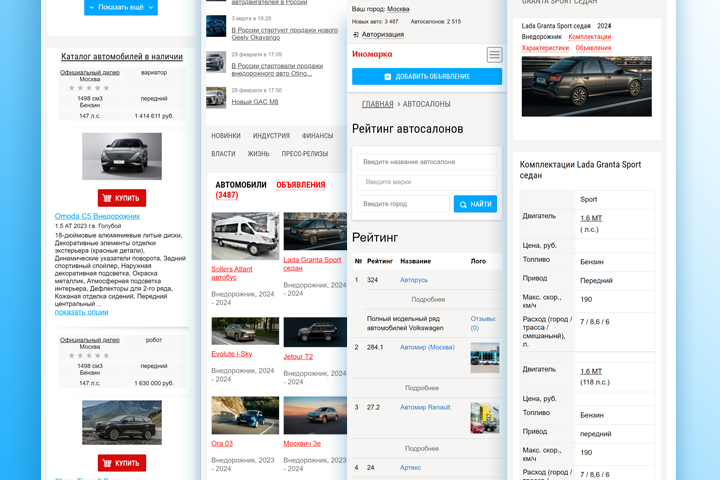Expand the Показать ещё button
Image resolution: width=720 pixels, height=480 pixels.
coord(121,7)
